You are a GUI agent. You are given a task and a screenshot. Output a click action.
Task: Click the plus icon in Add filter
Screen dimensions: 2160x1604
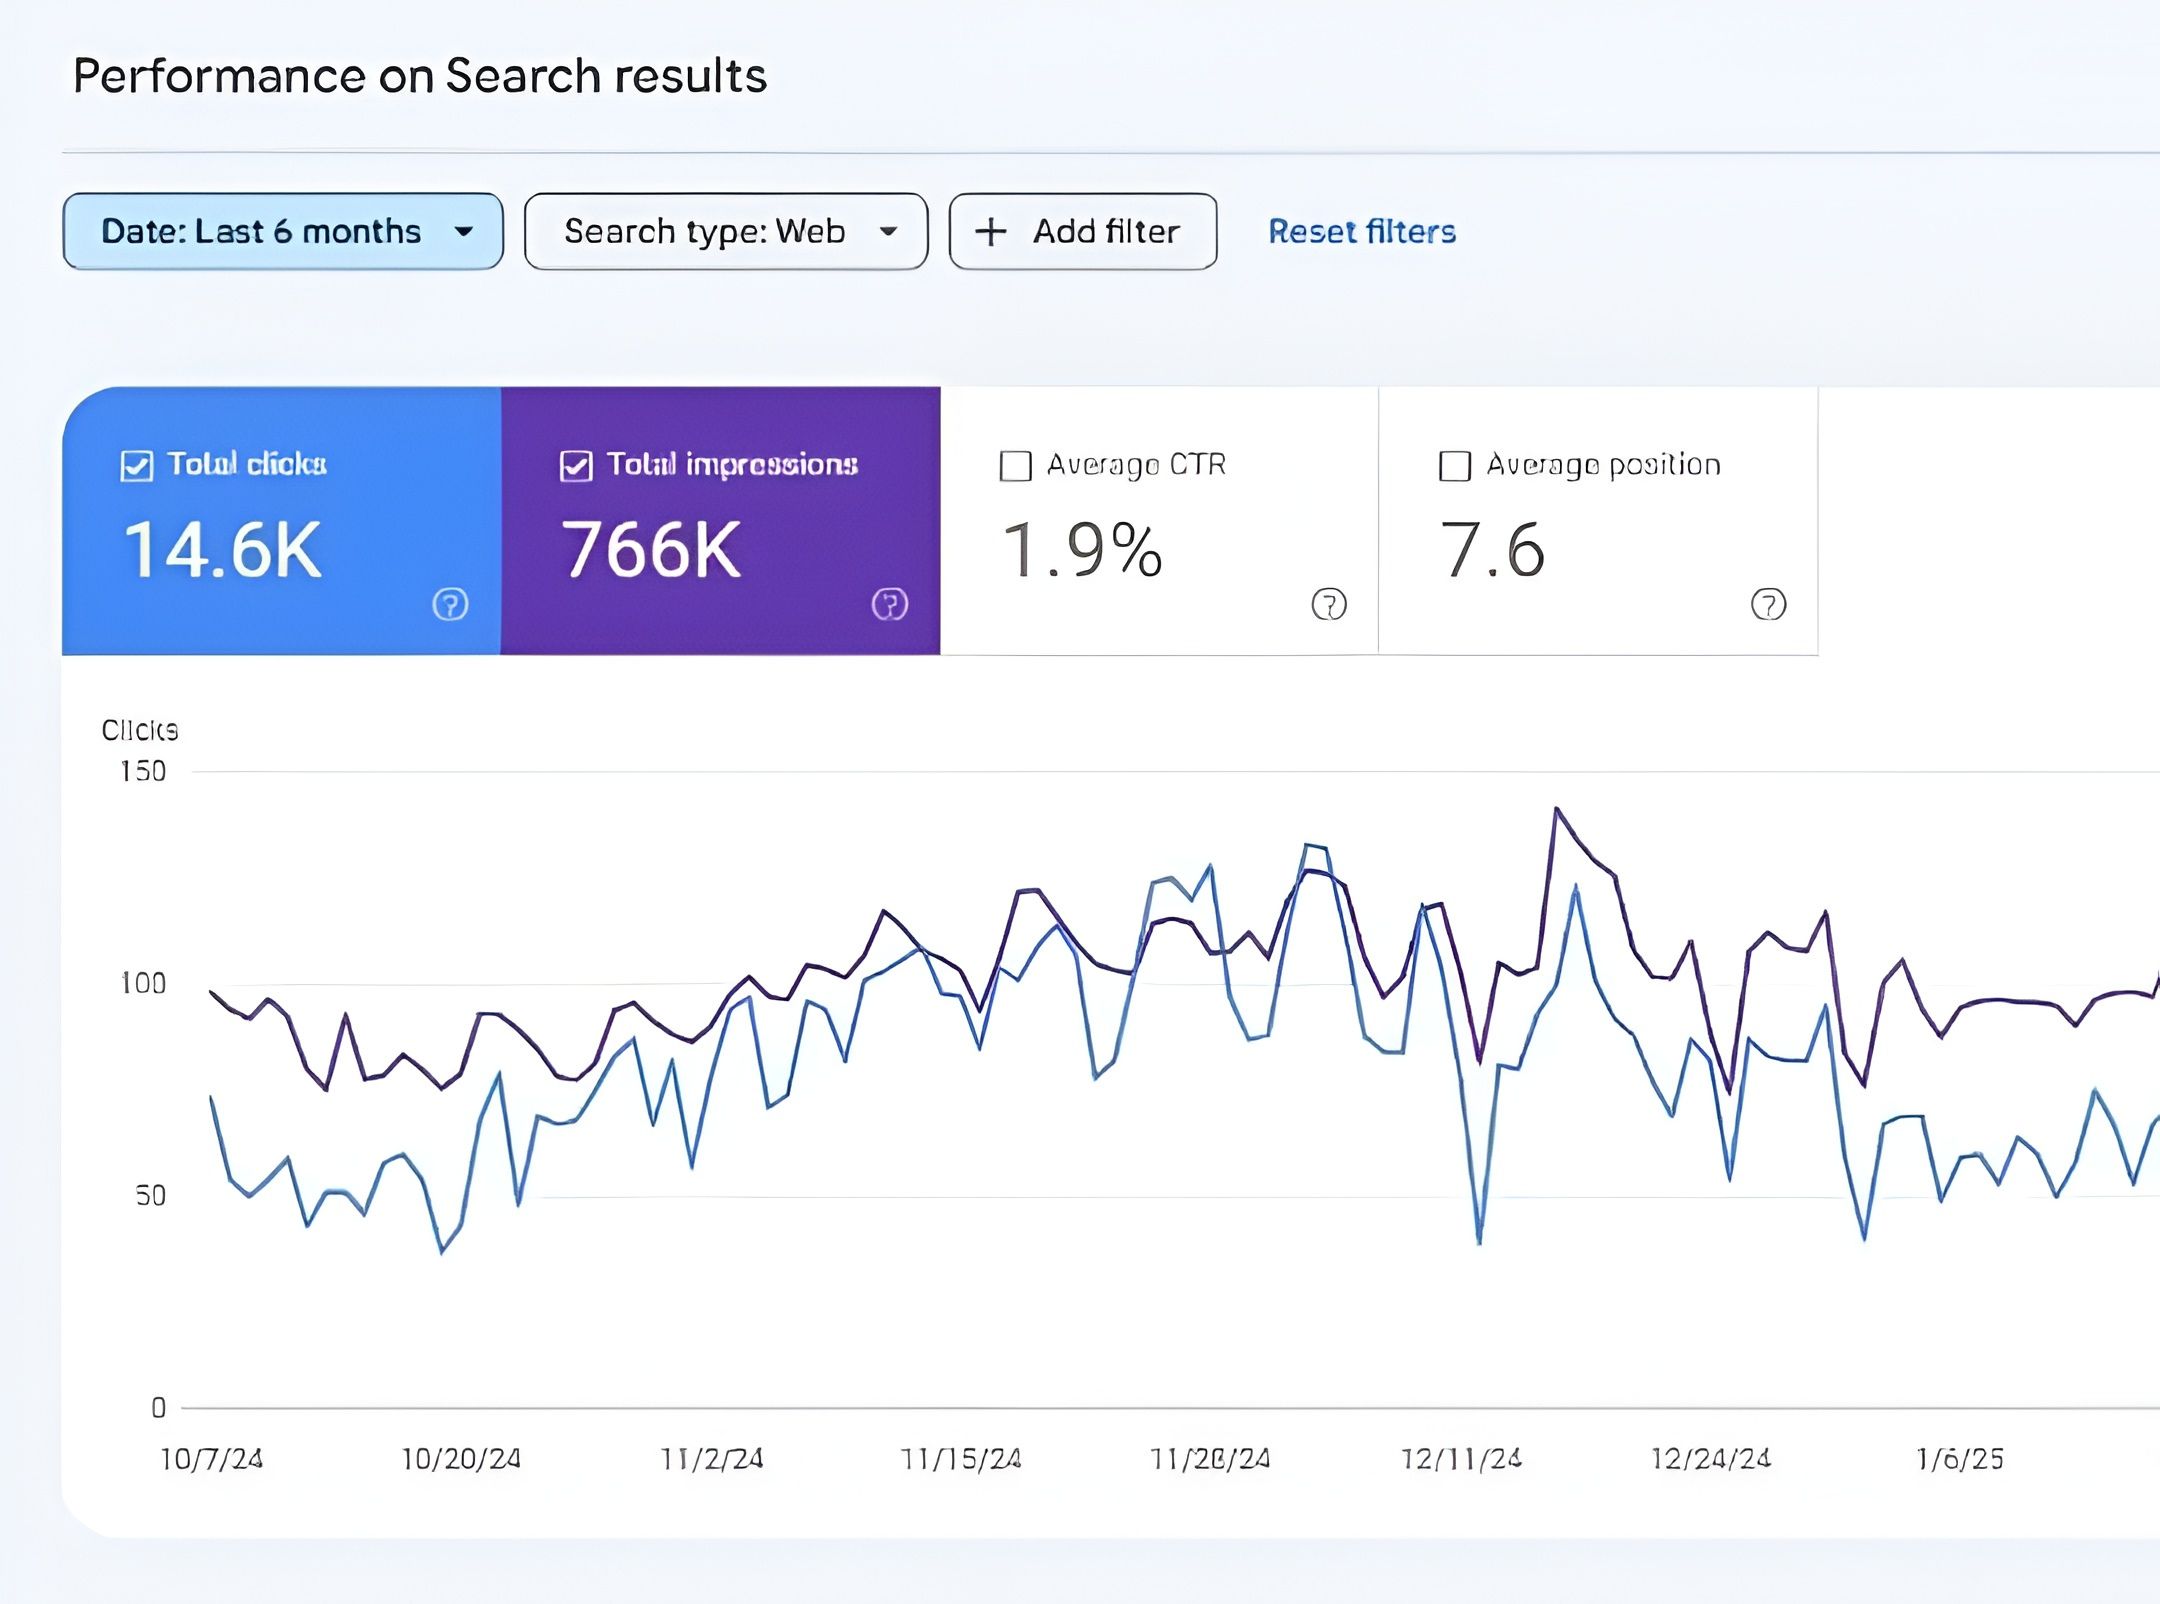point(990,232)
